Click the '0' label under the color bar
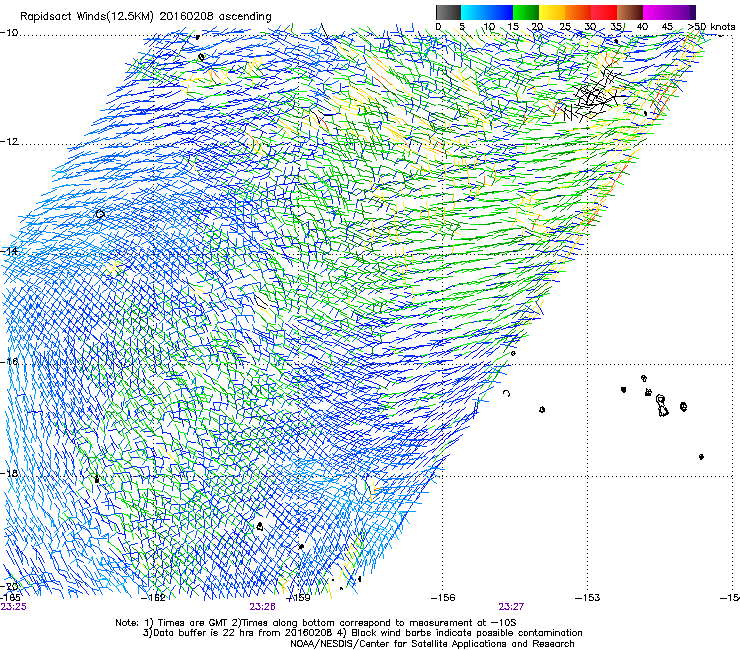 coord(438,26)
